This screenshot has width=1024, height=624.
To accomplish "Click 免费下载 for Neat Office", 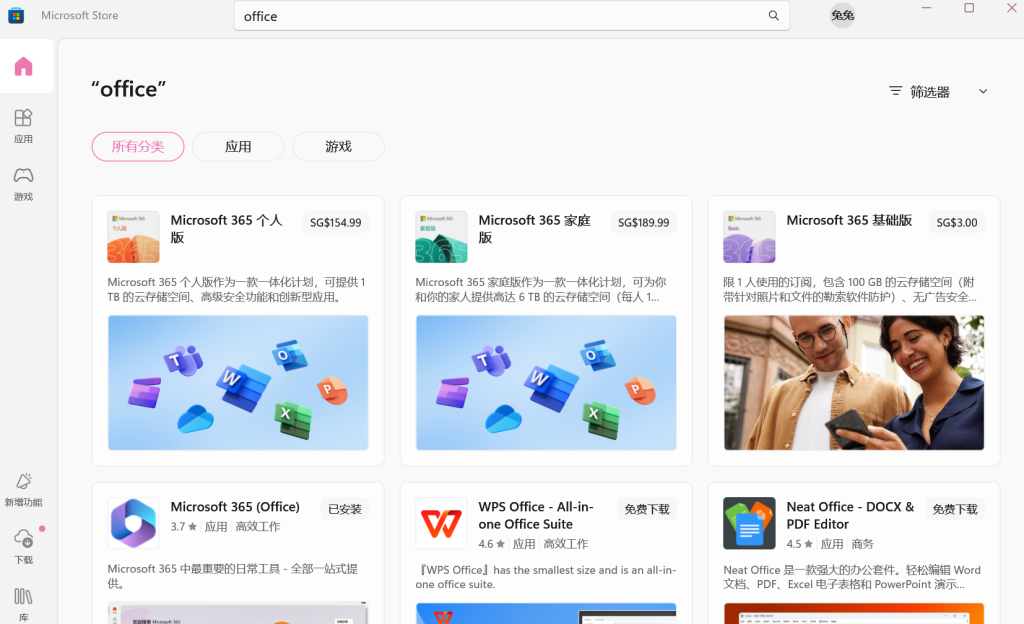I will [955, 508].
